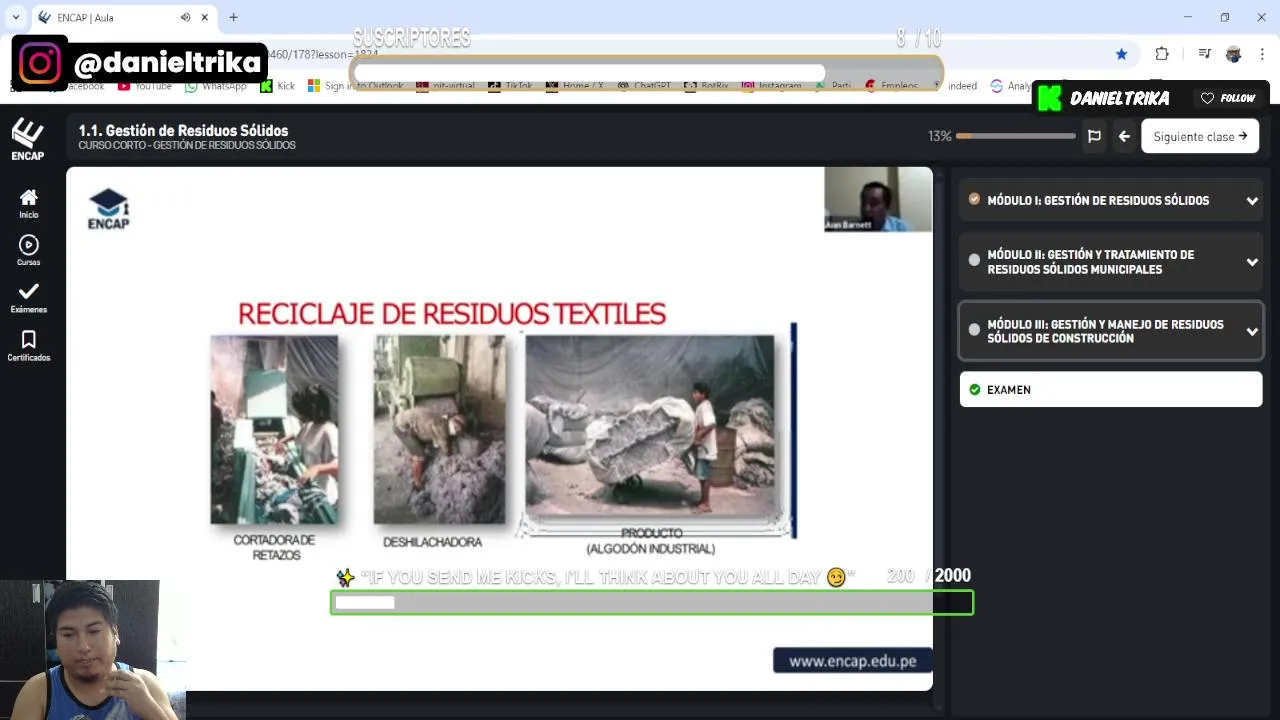Click the algodón industrial product photo
Viewport: 1280px width, 720px height.
(x=650, y=427)
